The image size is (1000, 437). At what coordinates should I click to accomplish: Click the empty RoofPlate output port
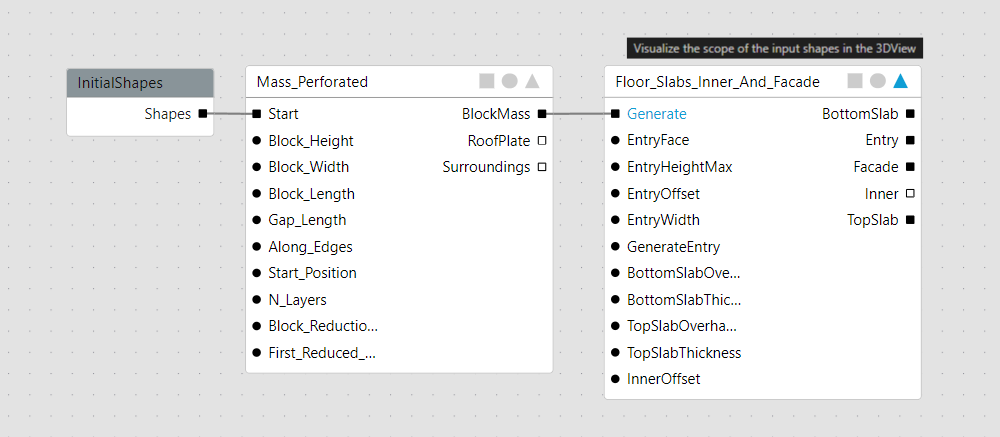tap(542, 141)
